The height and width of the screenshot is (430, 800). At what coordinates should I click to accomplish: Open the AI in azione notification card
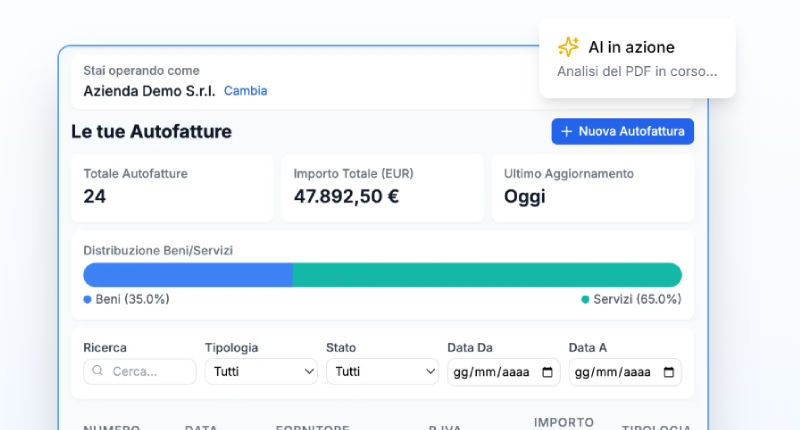[637, 59]
